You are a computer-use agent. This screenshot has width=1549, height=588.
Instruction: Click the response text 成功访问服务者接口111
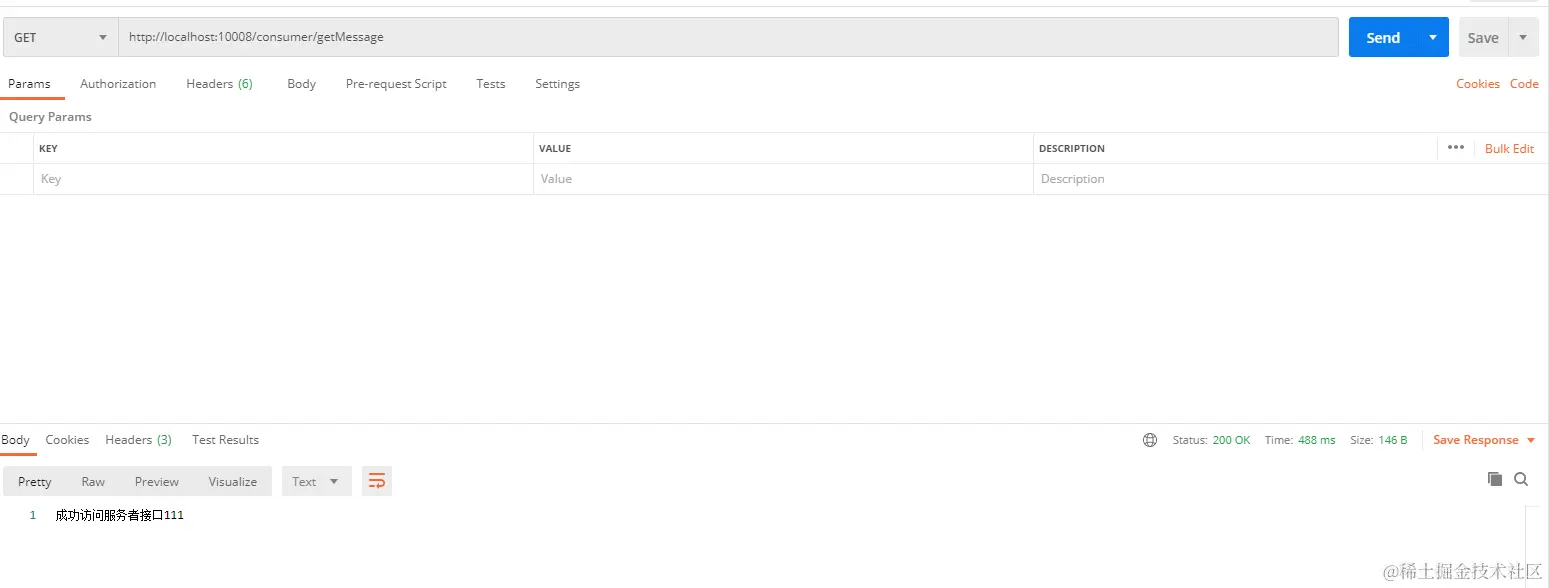tap(120, 515)
